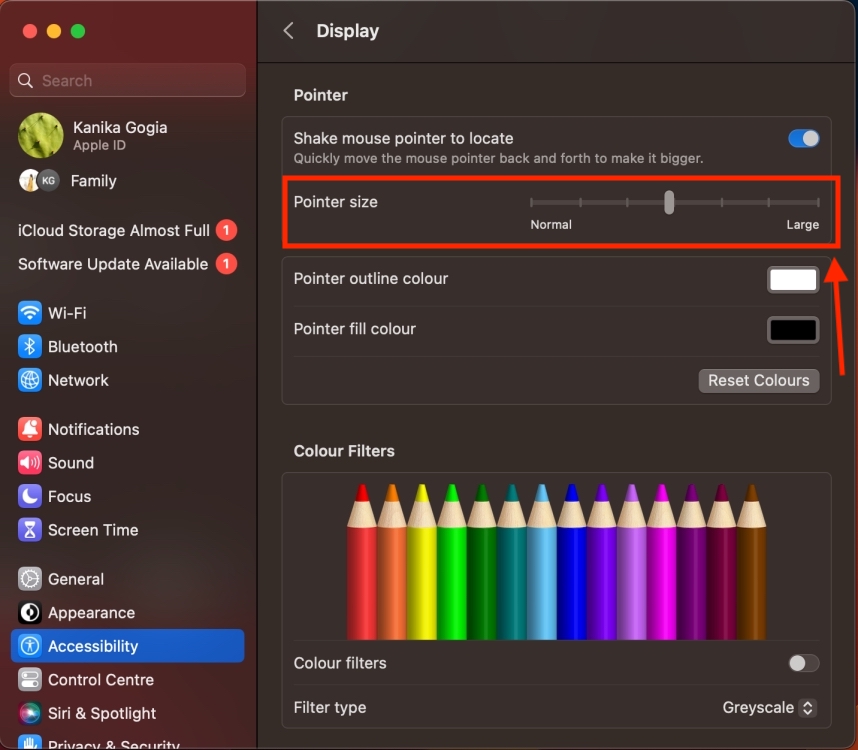
Task: Open Notifications settings
Action: pyautogui.click(x=31, y=428)
